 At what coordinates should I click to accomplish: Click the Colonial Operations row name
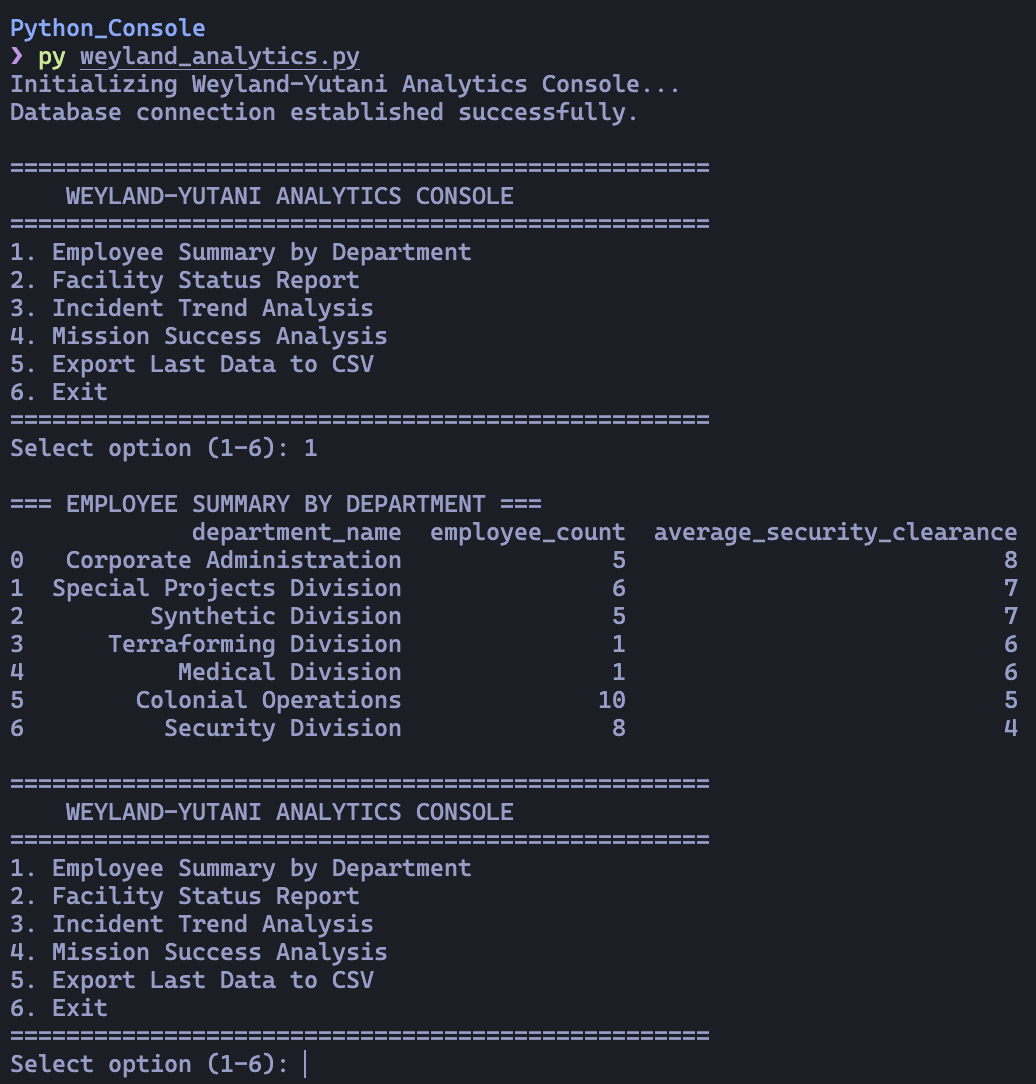268,700
